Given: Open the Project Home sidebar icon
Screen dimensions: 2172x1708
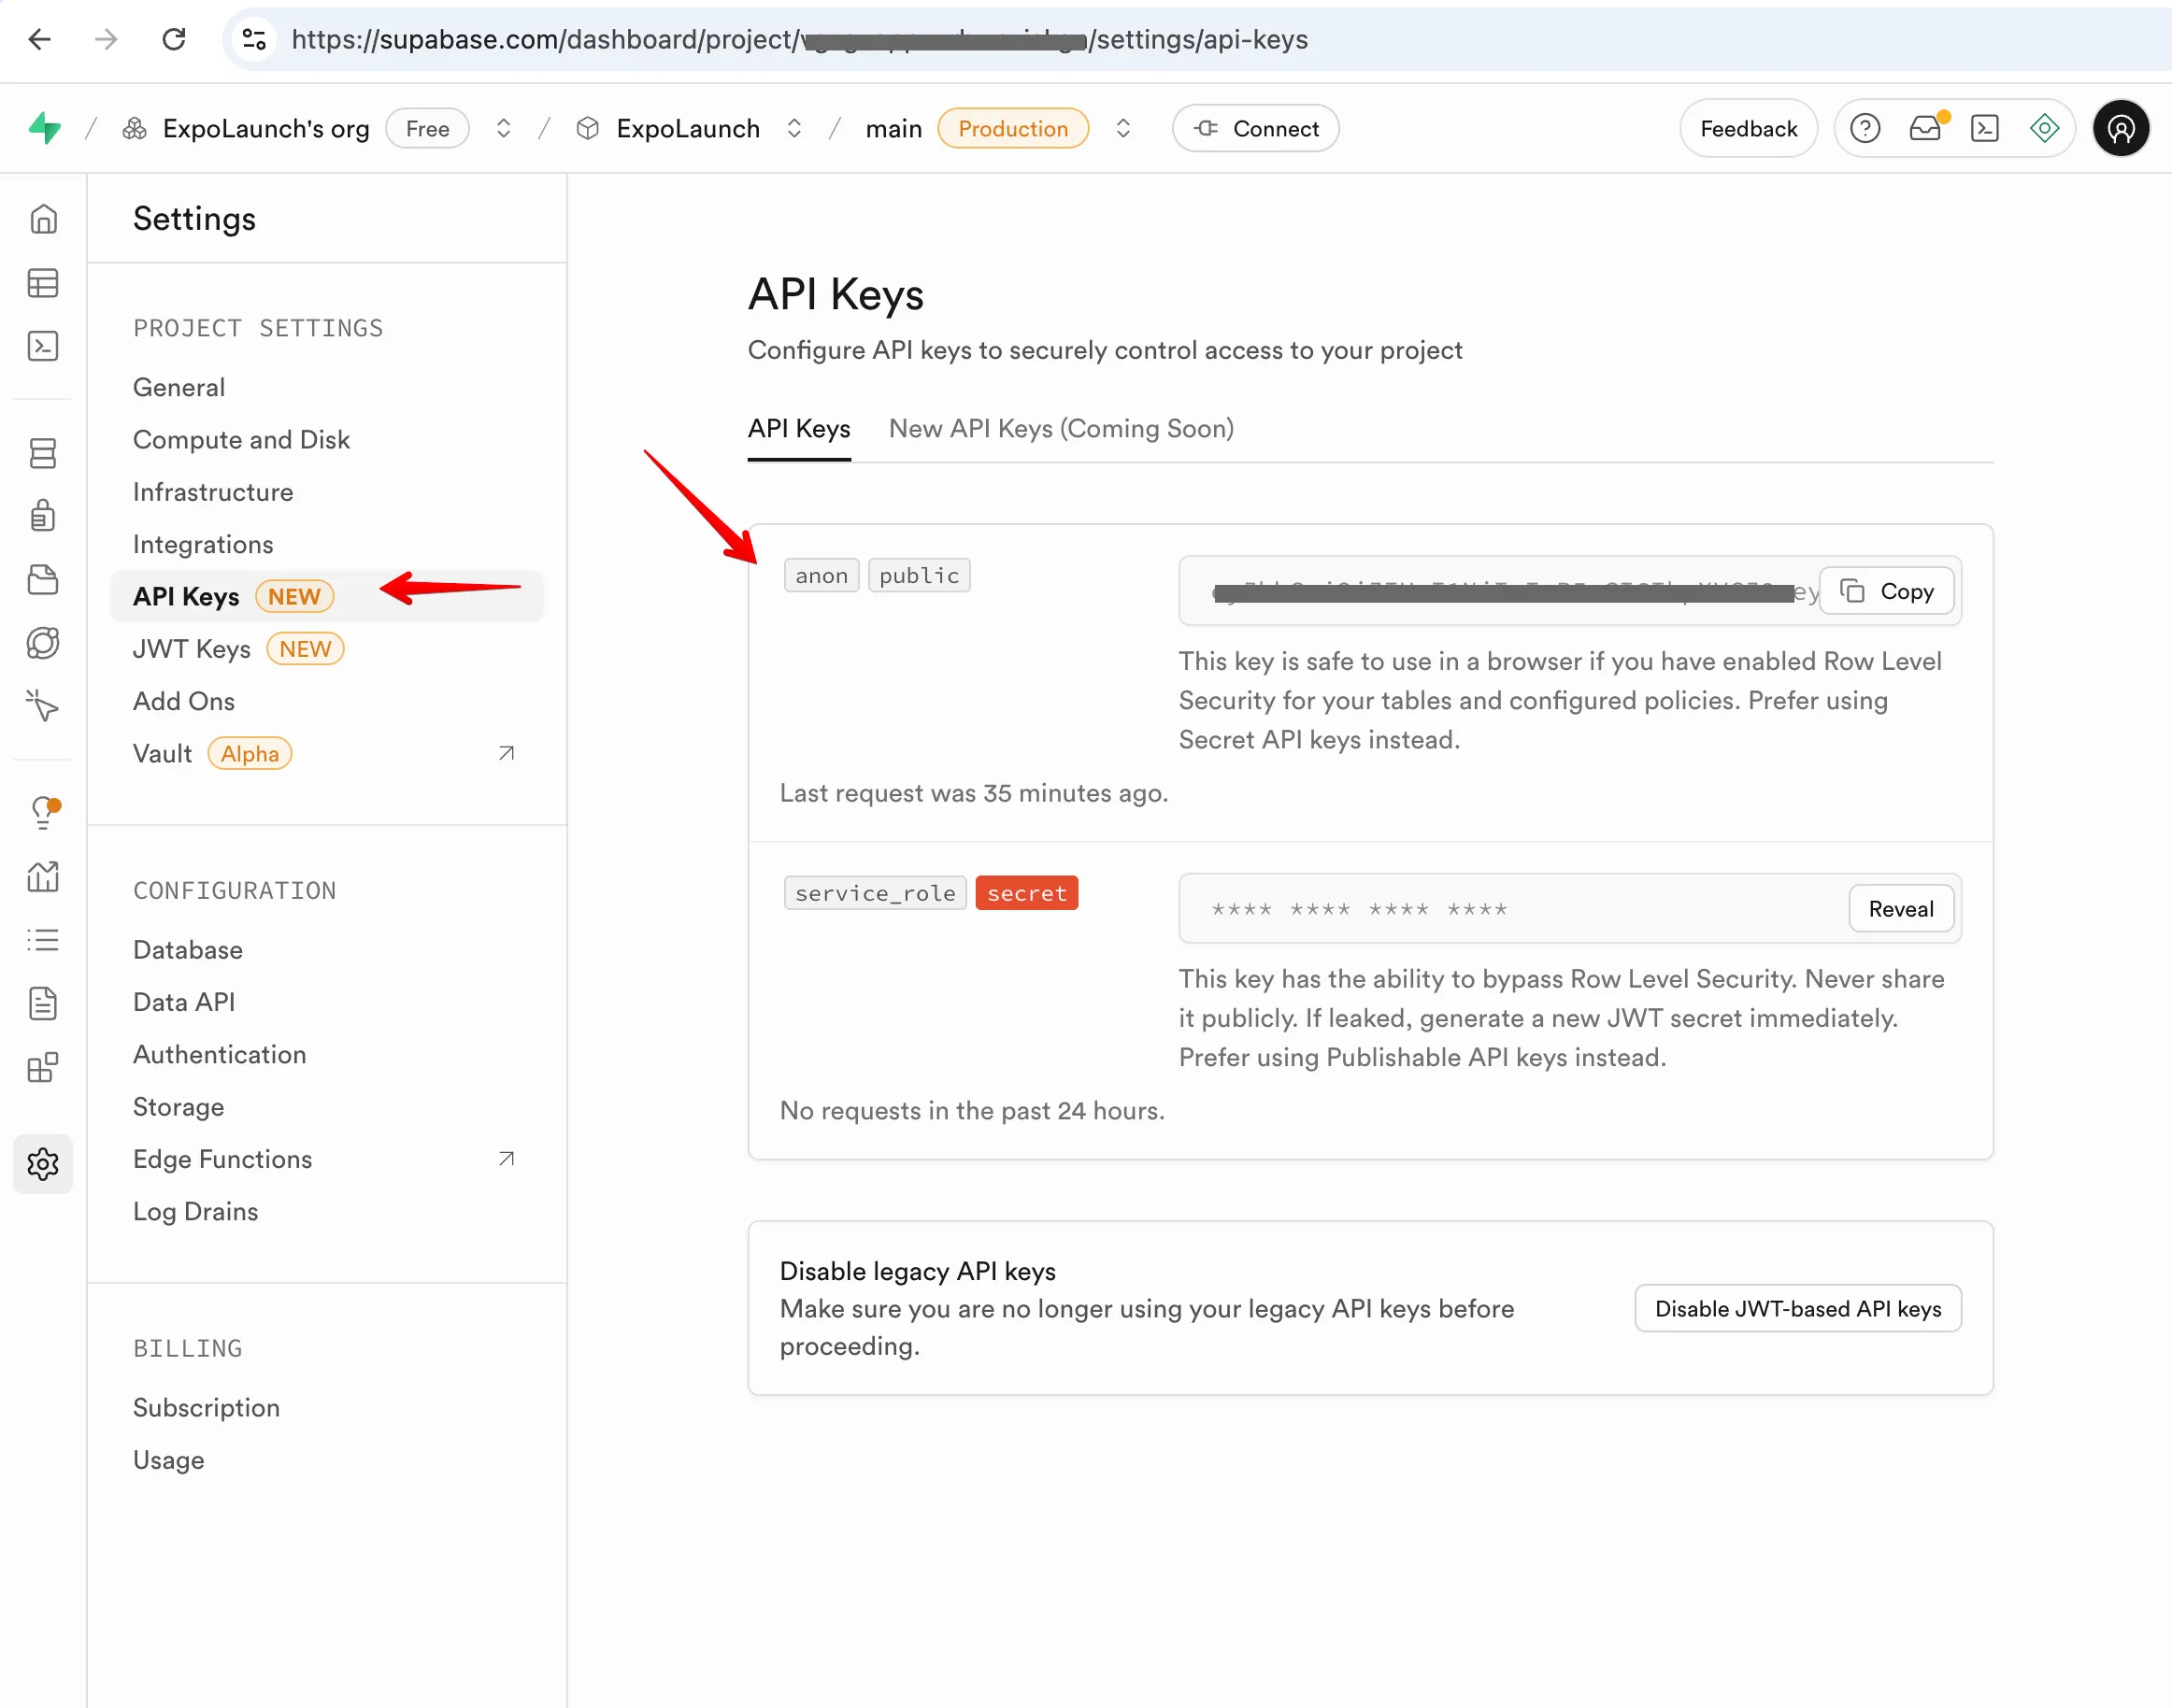Looking at the screenshot, I should pyautogui.click(x=43, y=219).
